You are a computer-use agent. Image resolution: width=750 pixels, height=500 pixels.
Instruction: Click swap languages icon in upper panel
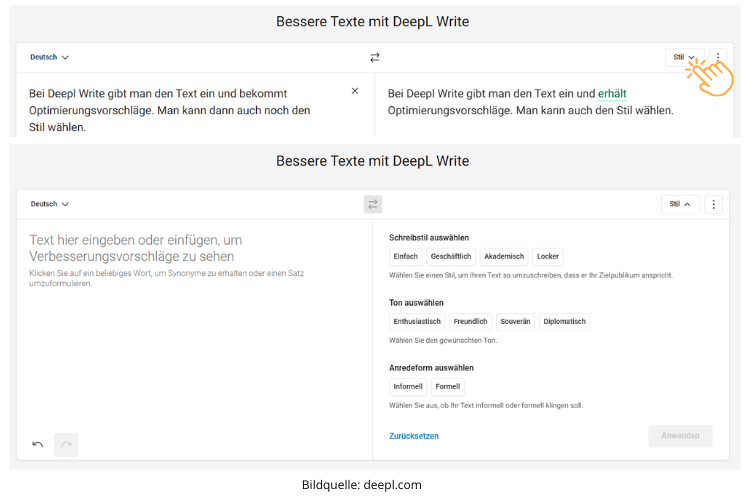(x=375, y=57)
